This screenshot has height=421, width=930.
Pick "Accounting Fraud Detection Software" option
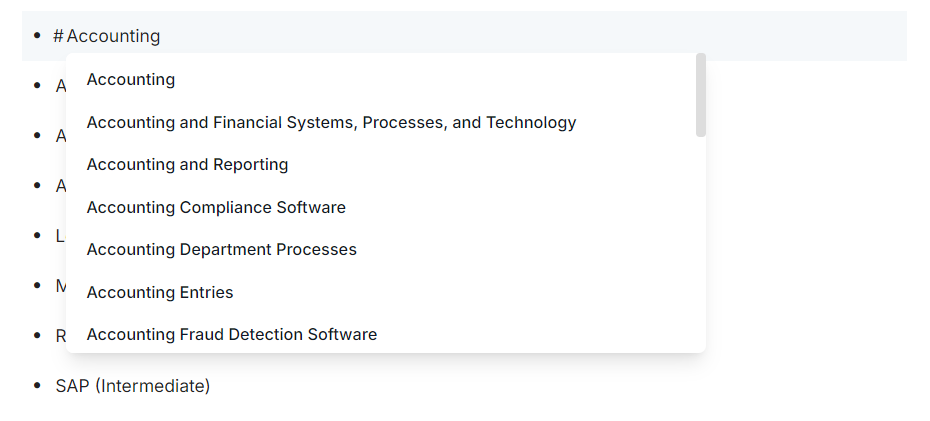click(x=231, y=335)
